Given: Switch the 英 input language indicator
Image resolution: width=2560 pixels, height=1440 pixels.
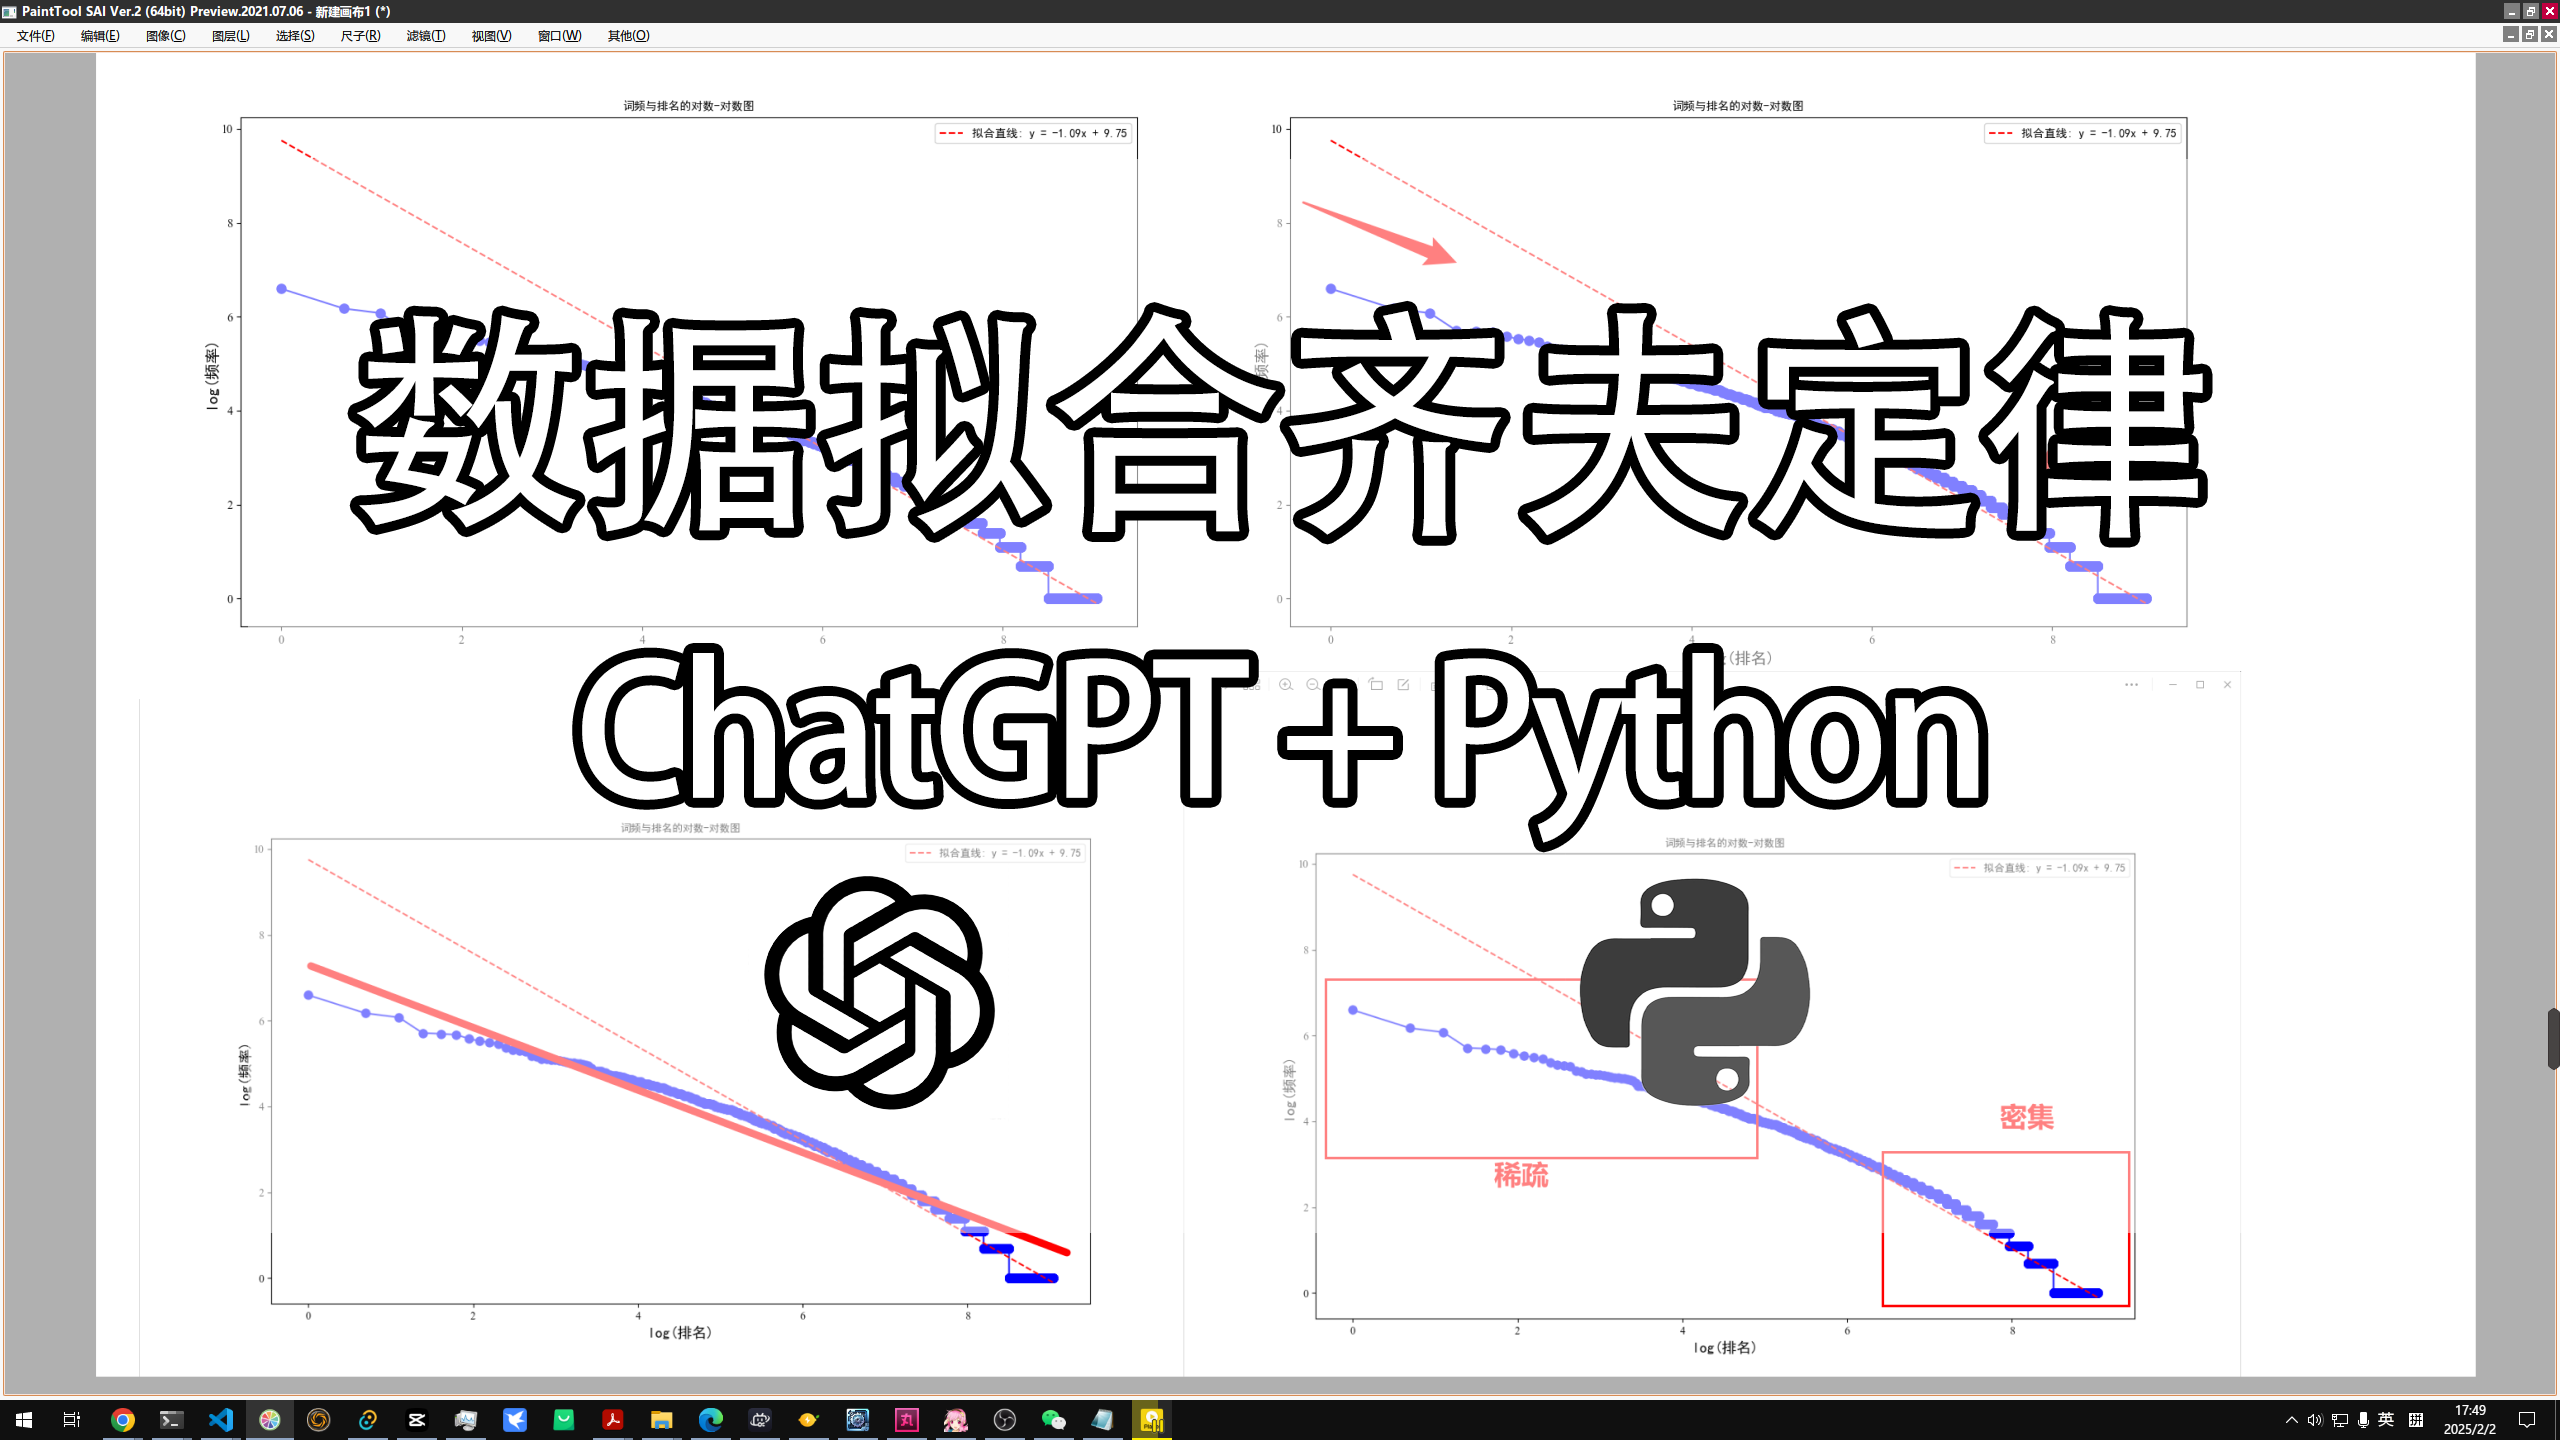Looking at the screenshot, I should pos(2386,1420).
